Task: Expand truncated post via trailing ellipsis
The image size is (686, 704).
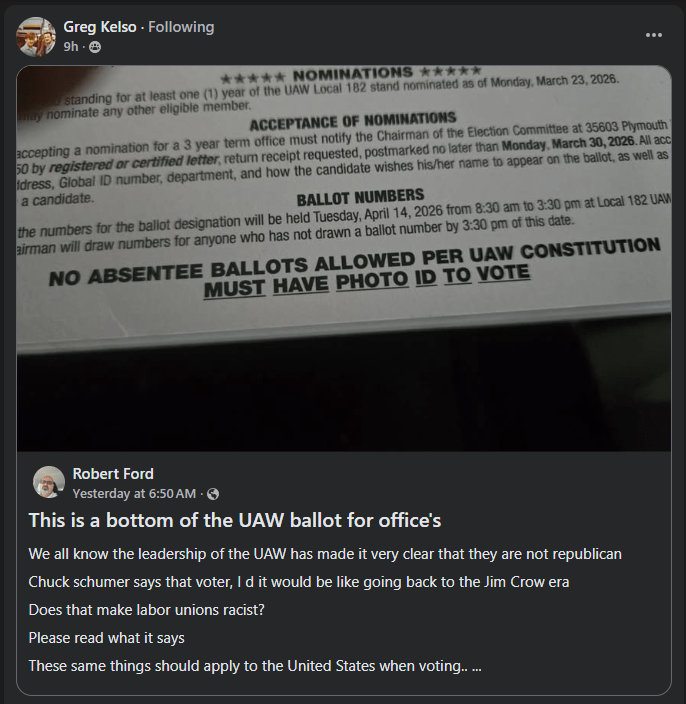Action: [477, 666]
